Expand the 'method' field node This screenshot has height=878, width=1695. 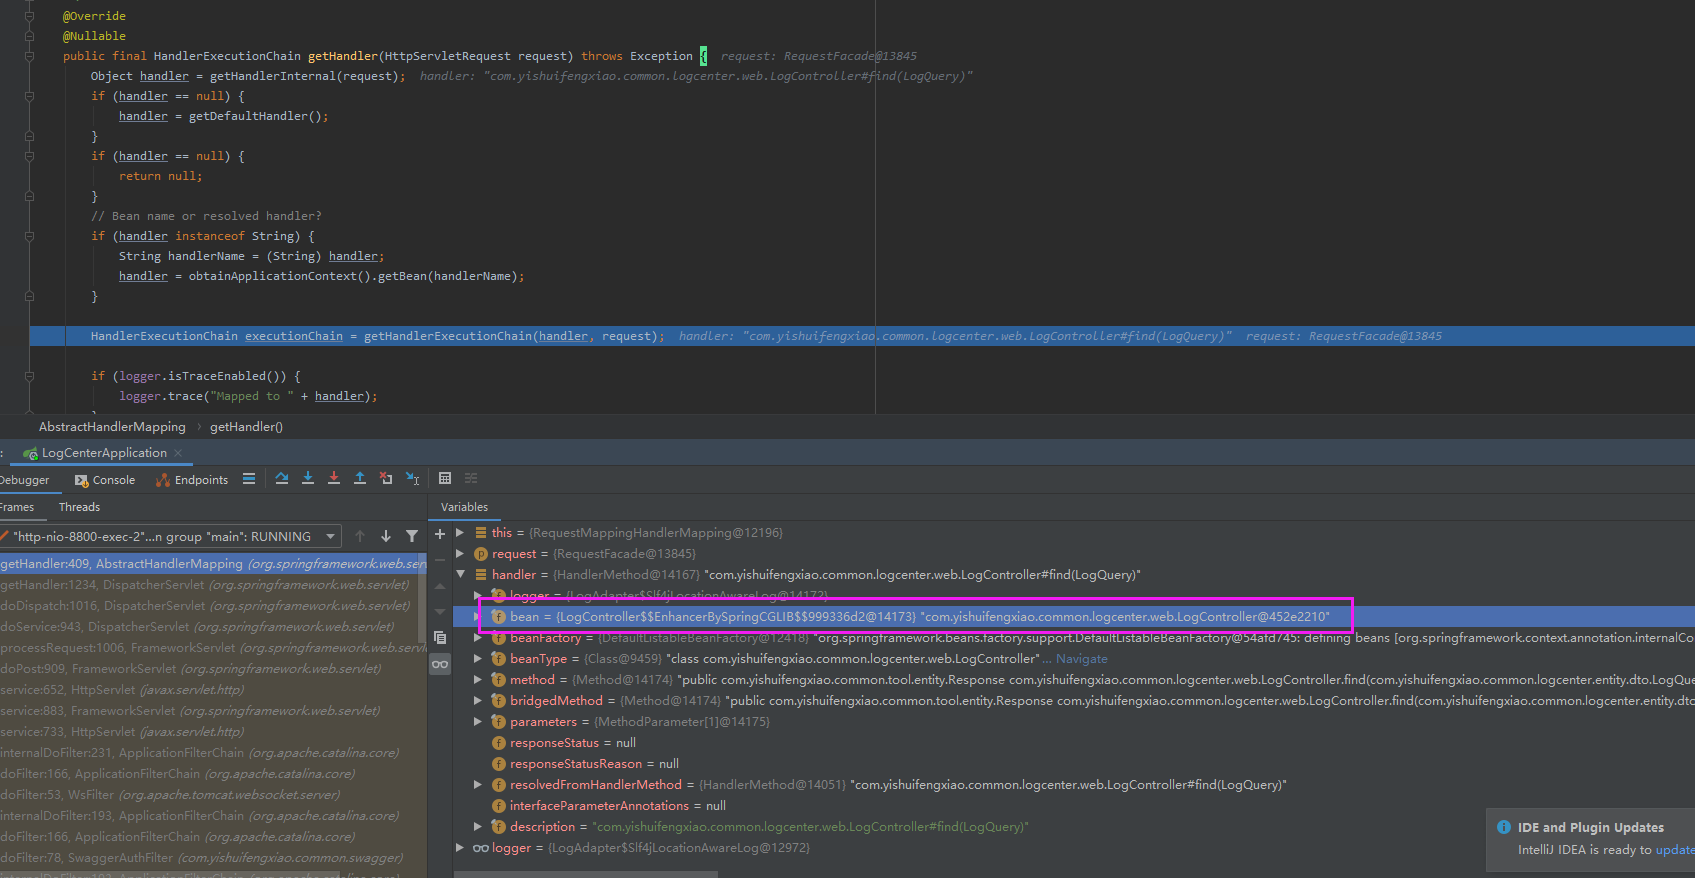478,680
